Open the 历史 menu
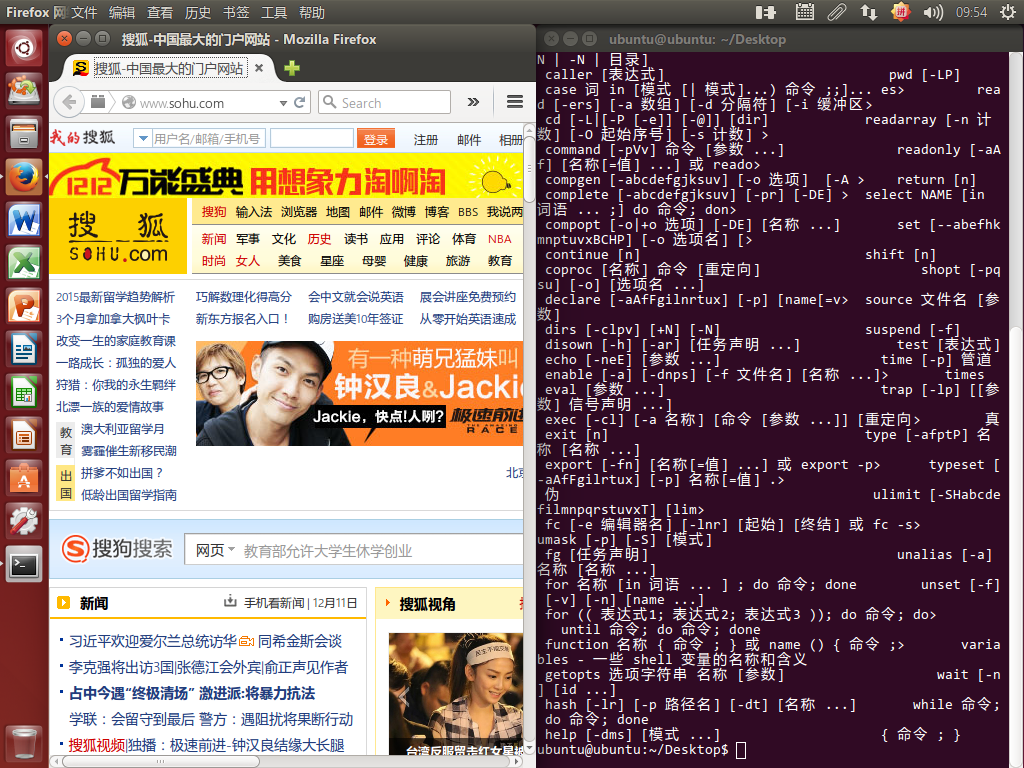Viewport: 1024px width, 768px height. coord(197,12)
